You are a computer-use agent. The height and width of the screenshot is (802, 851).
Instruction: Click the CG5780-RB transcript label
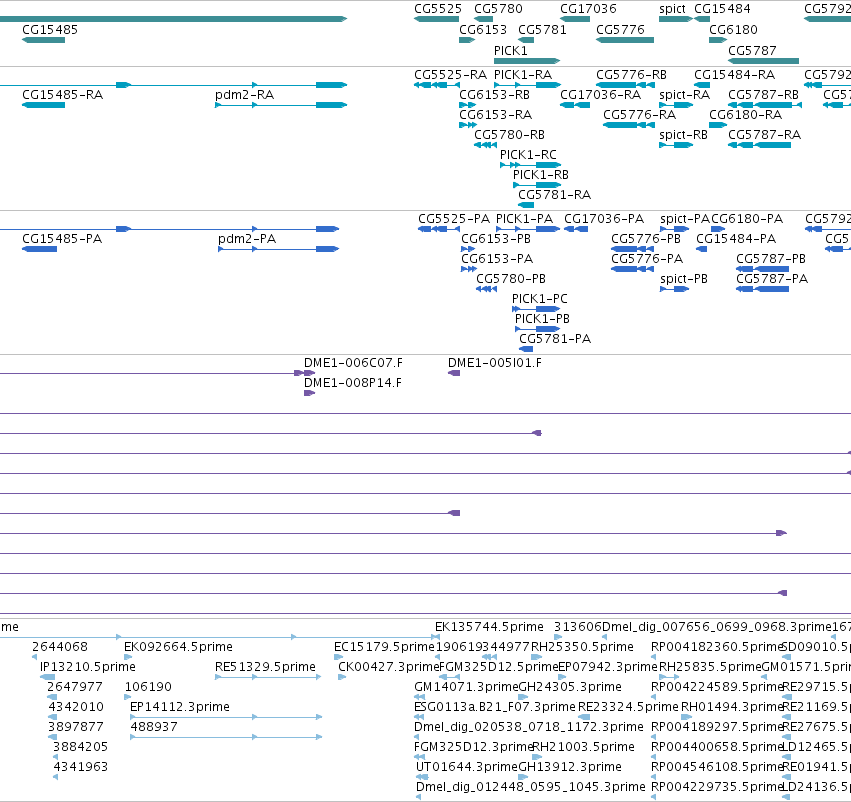tap(509, 135)
